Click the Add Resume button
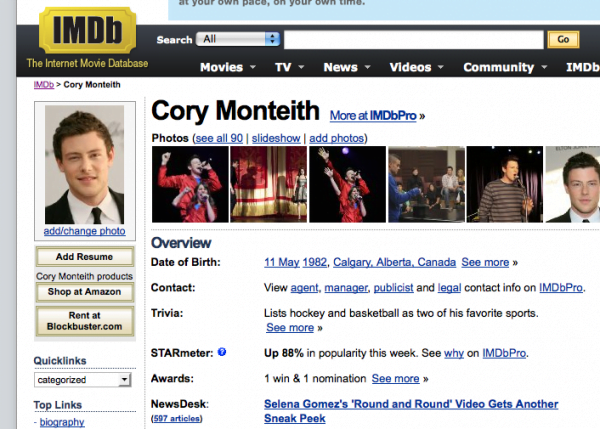Screen dimensions: 600x429 coord(85,256)
